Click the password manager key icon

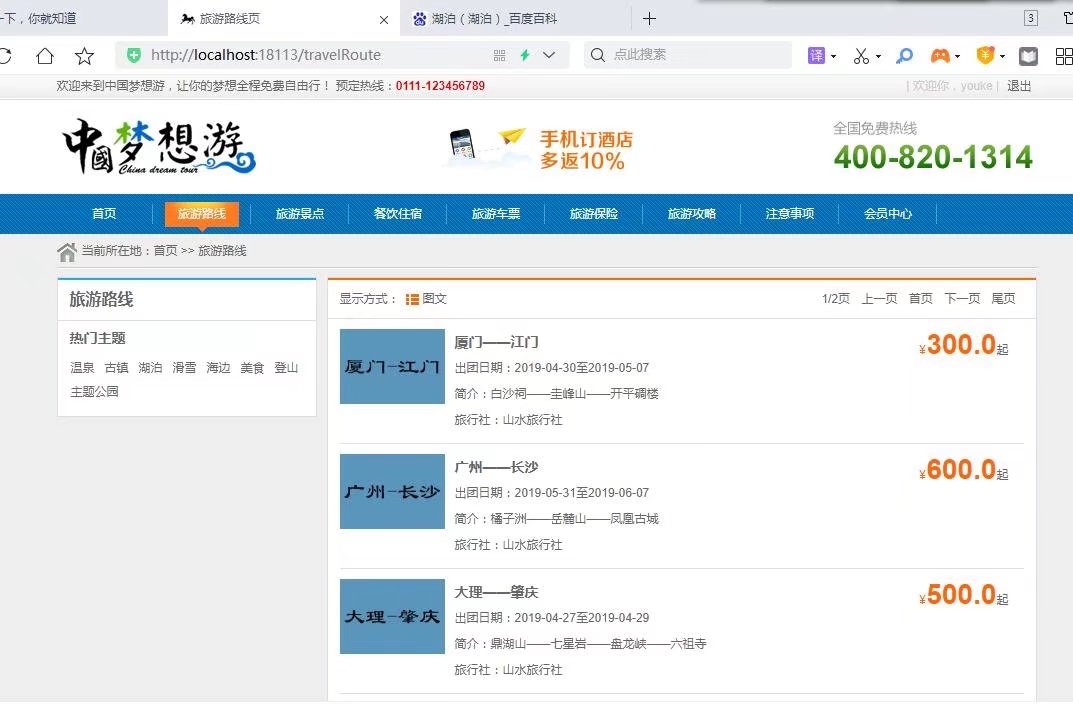click(x=903, y=55)
